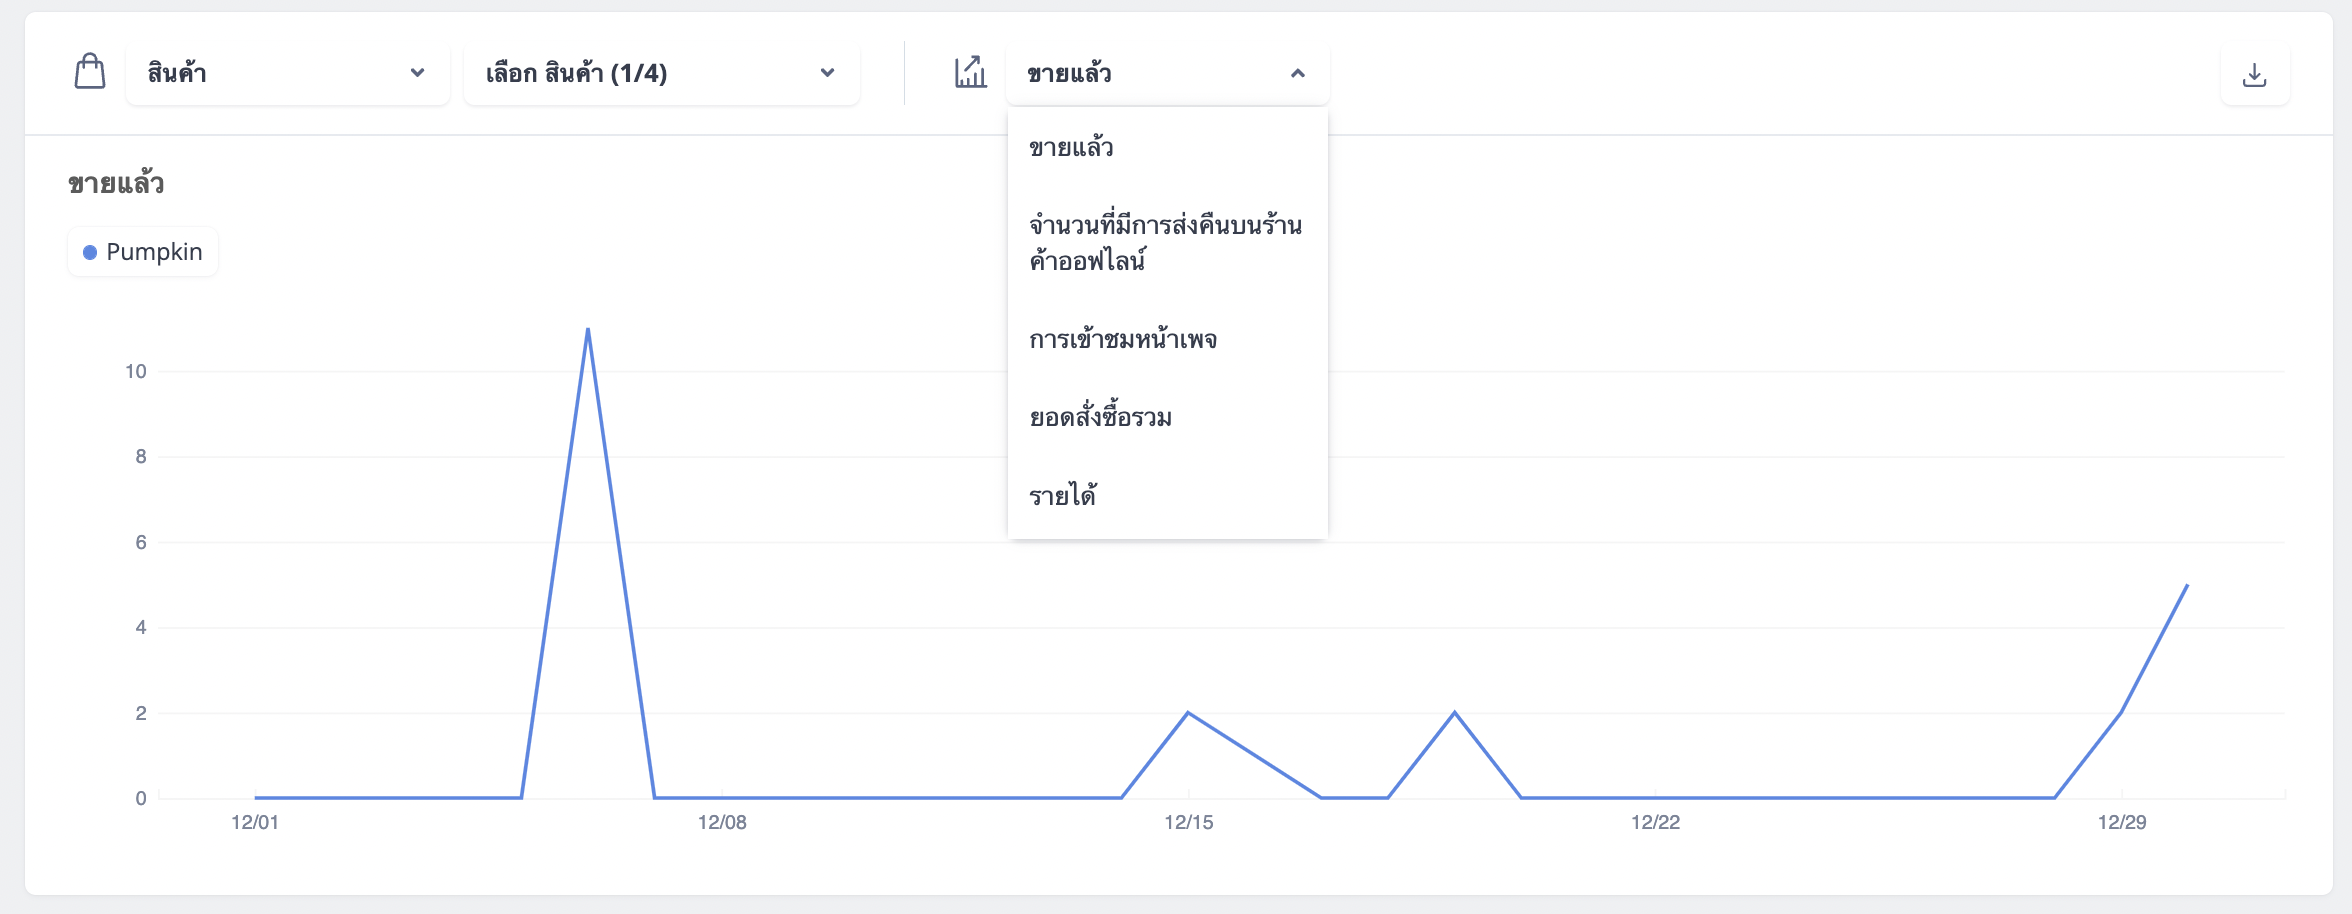This screenshot has height=914, width=2352.
Task: Expand the เลือก สินค้า (1/4) selector
Action: [x=661, y=73]
